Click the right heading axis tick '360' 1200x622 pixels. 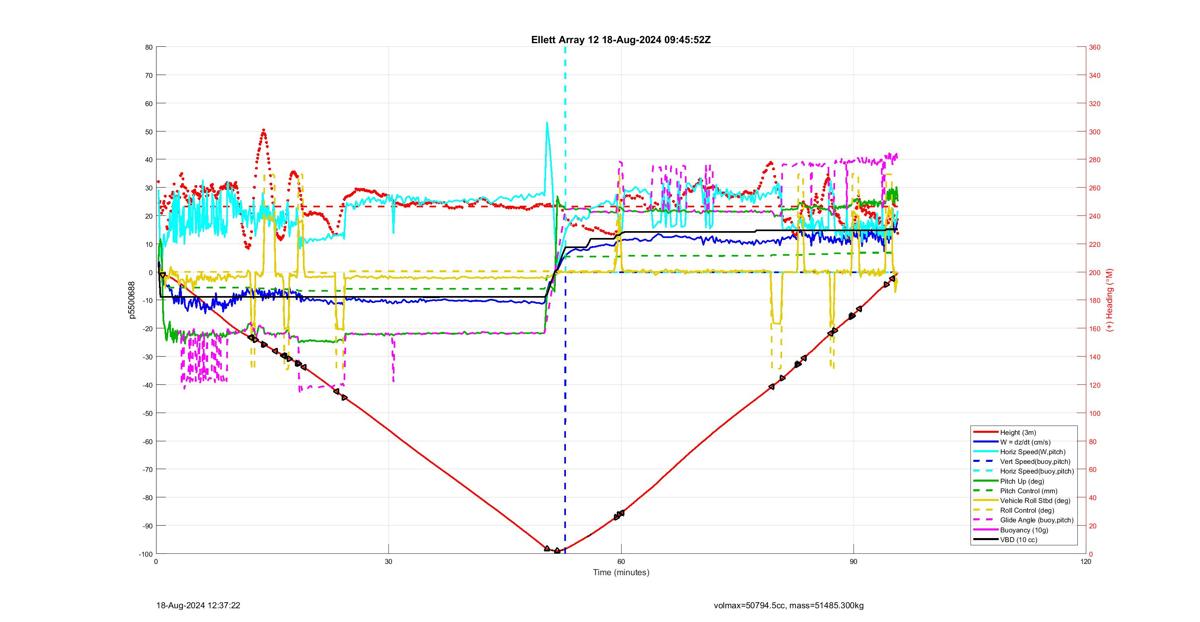(1095, 47)
